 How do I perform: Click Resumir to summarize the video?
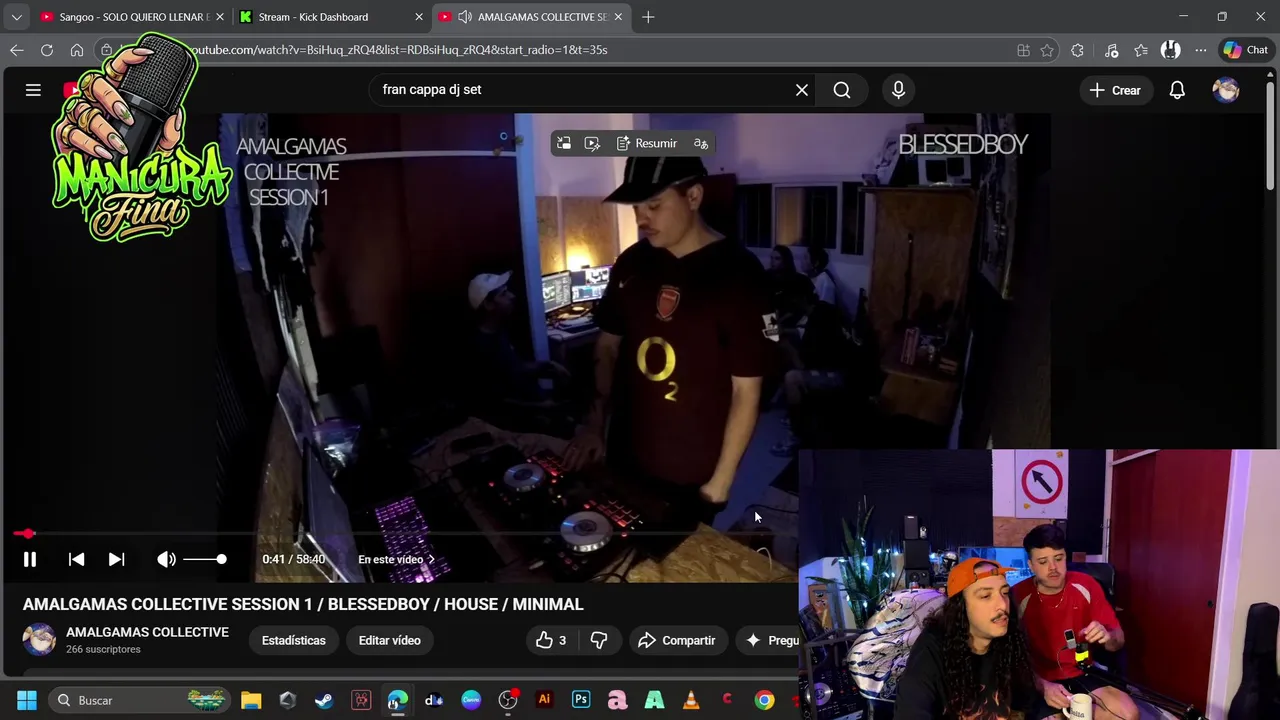(x=647, y=144)
